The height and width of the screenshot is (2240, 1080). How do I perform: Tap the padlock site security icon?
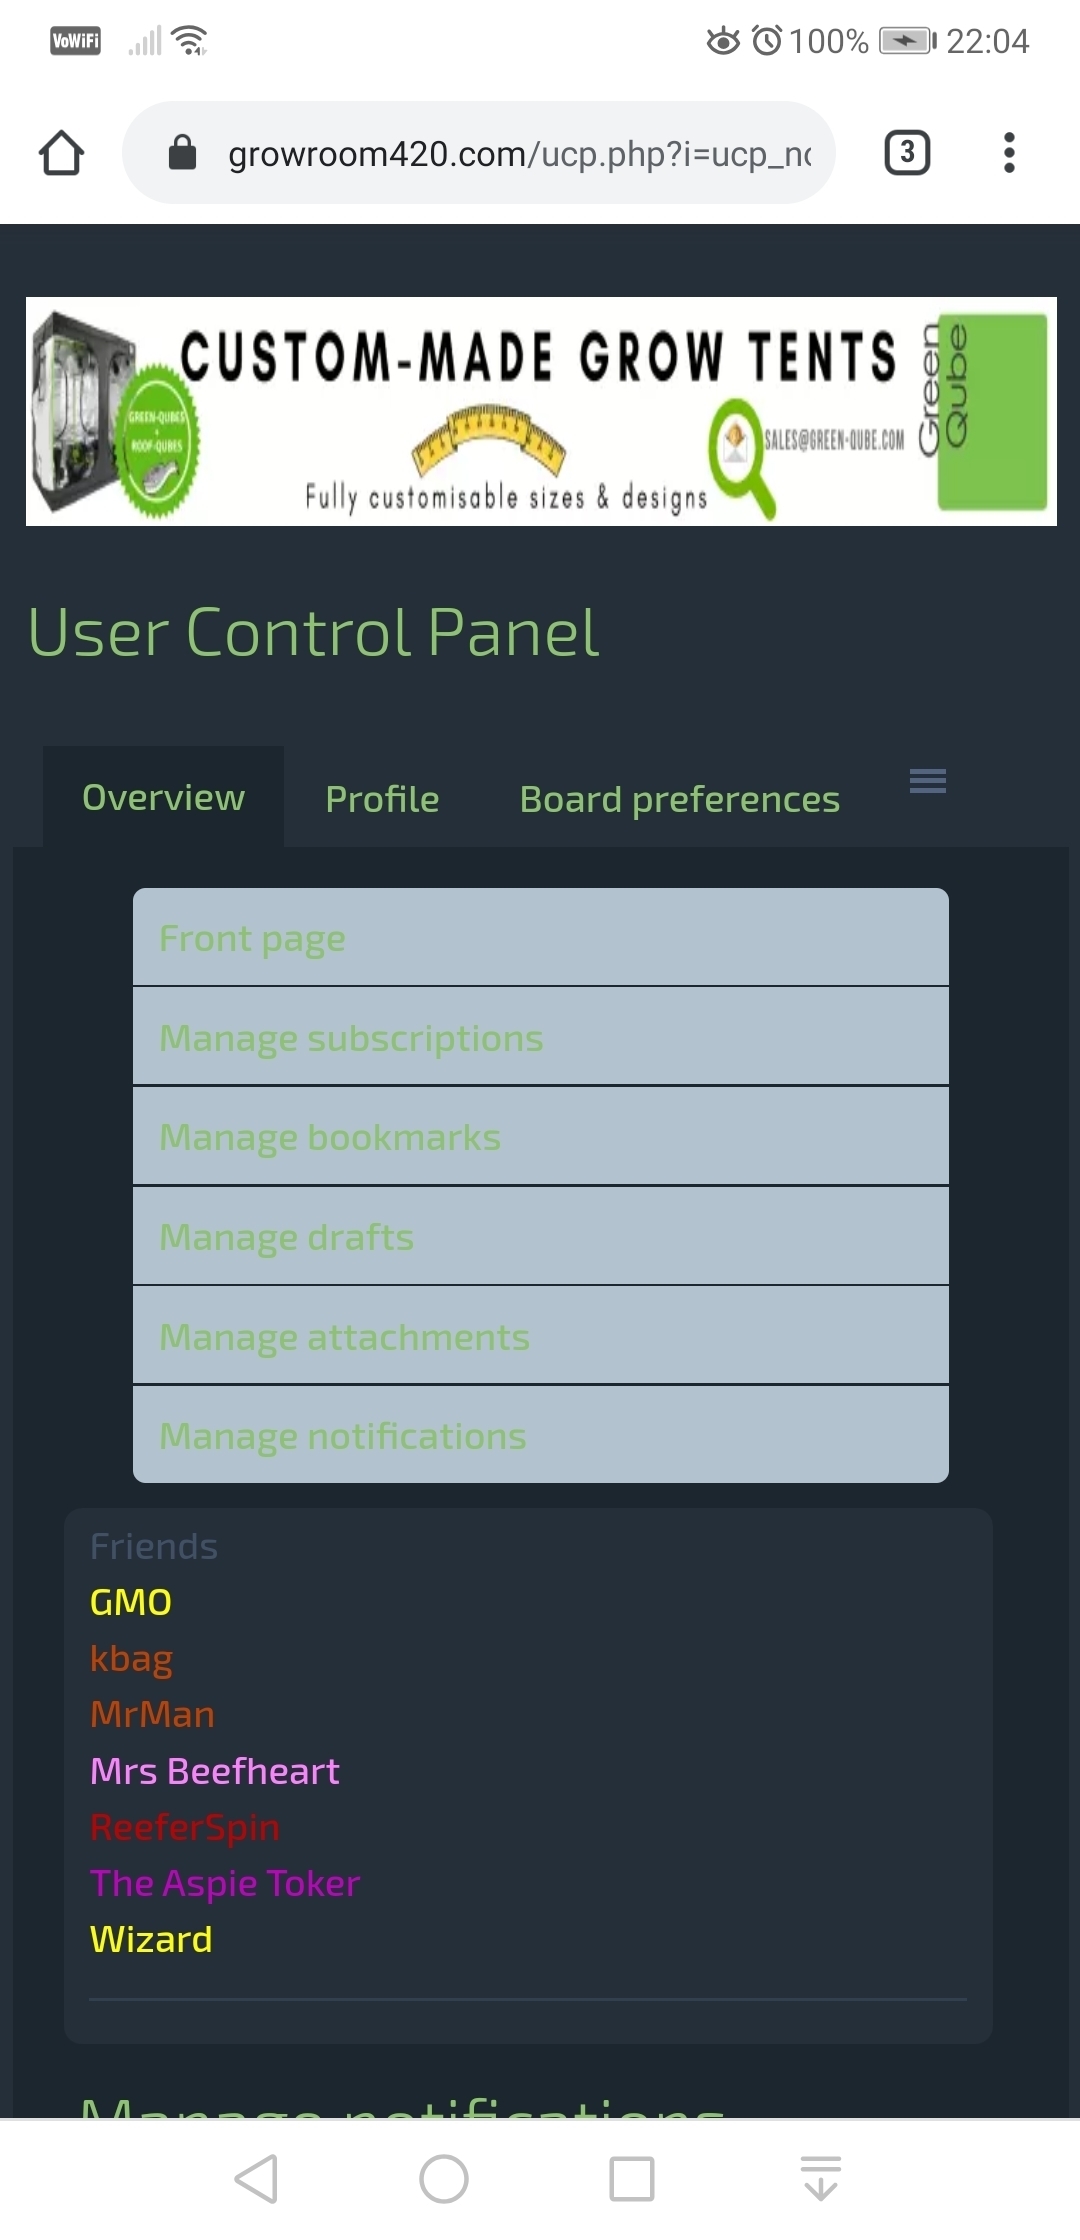[x=182, y=153]
